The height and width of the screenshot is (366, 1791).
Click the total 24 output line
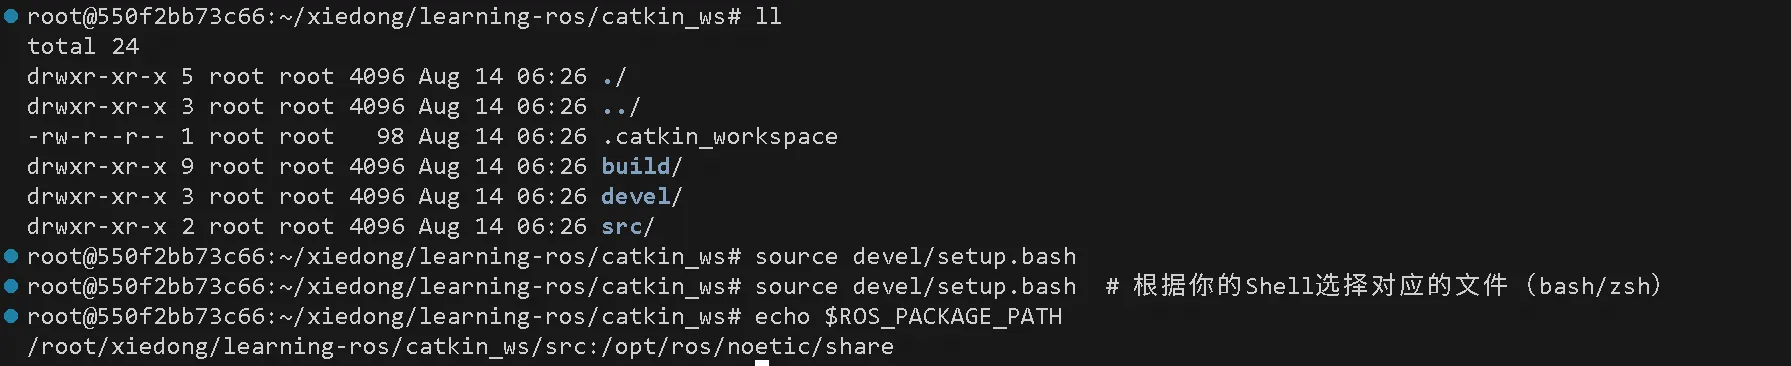pos(83,46)
